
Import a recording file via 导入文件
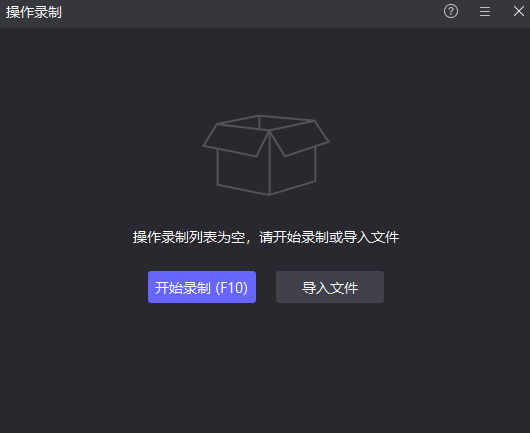(330, 287)
